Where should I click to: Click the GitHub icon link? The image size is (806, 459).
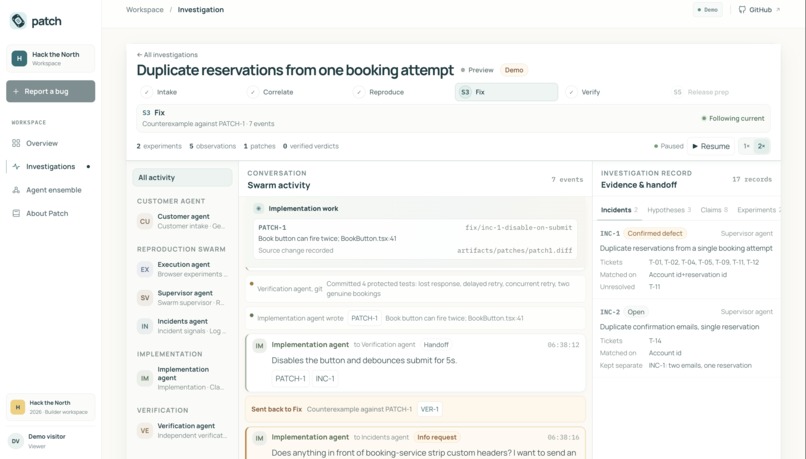pos(742,10)
